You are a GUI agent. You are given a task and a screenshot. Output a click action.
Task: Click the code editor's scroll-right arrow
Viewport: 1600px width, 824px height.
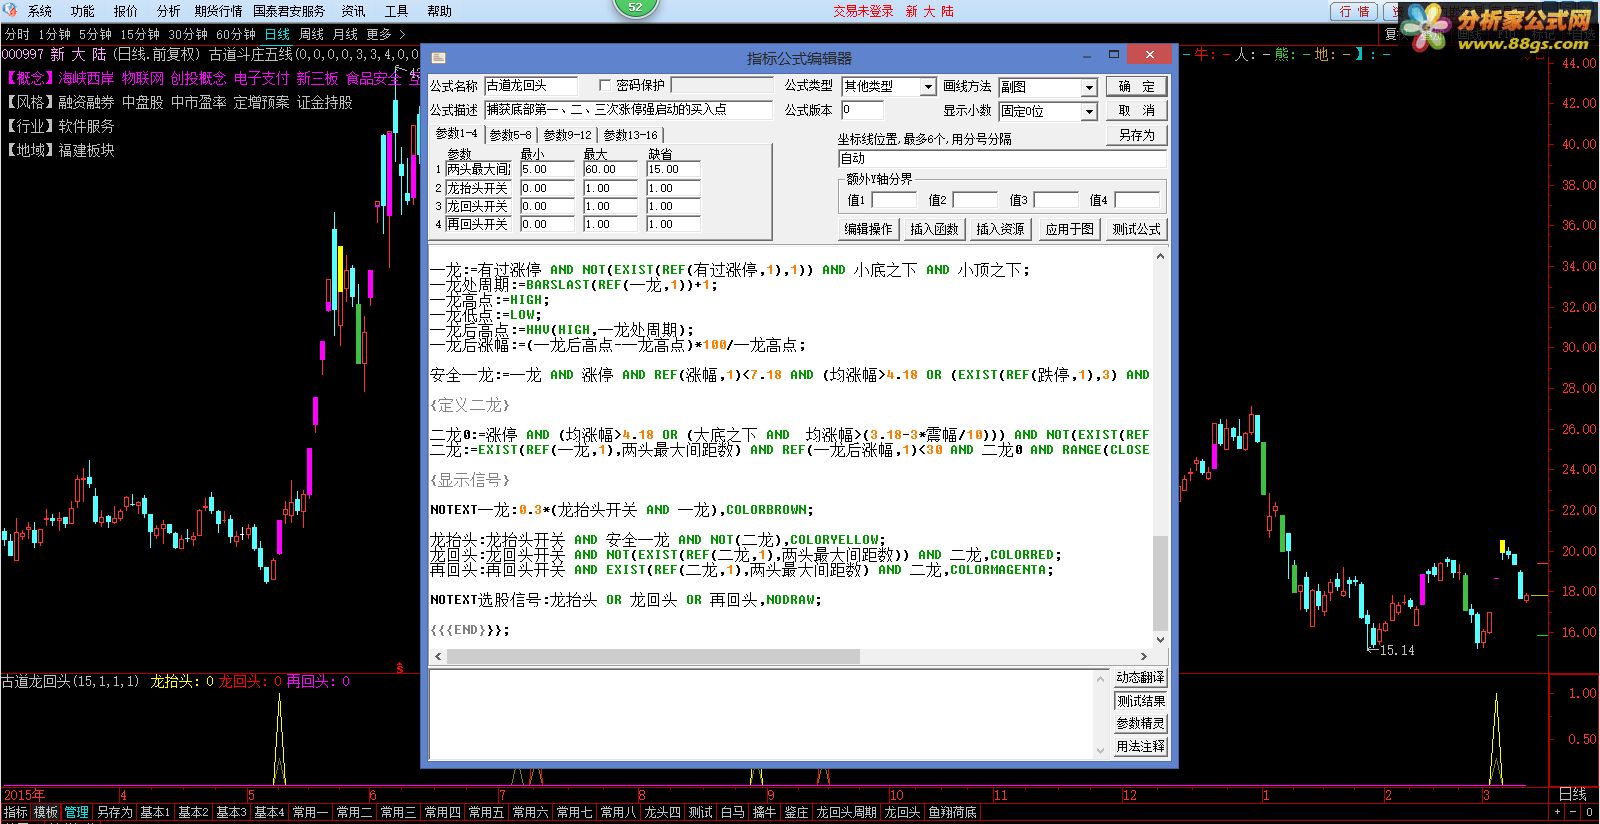pos(1144,657)
